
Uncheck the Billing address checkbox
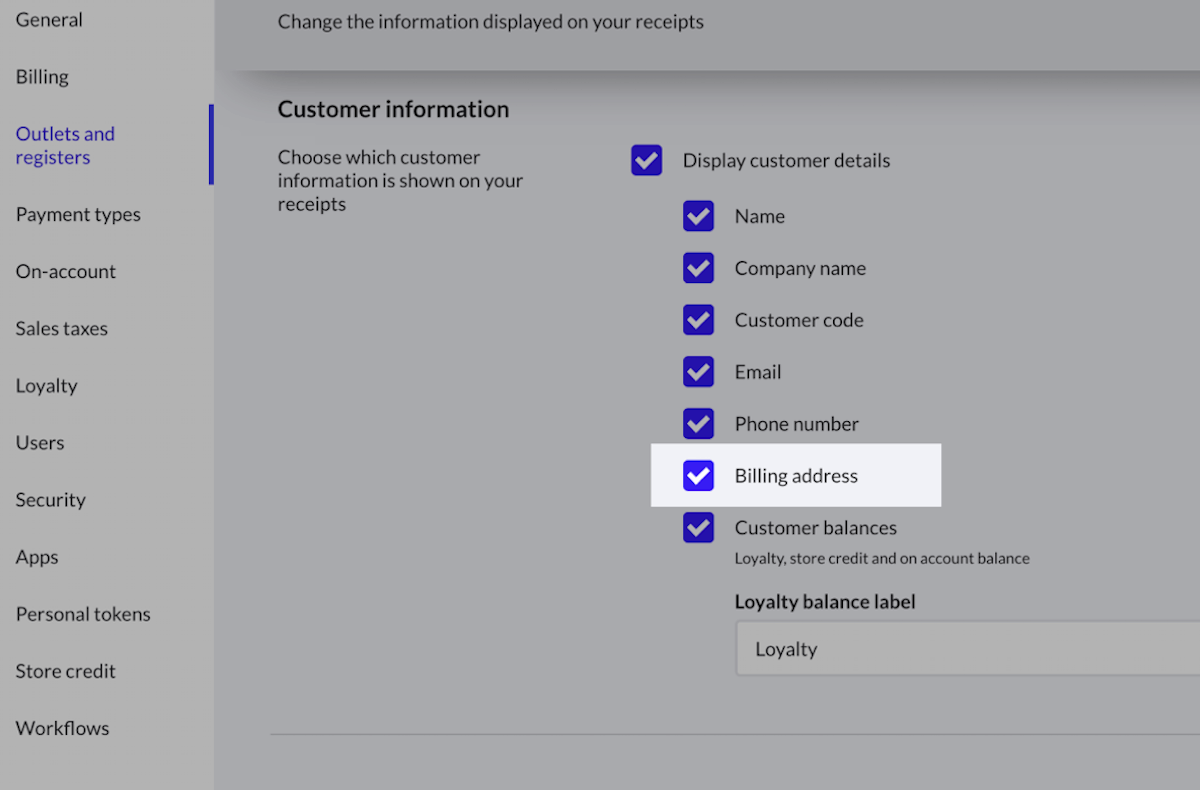tap(698, 476)
